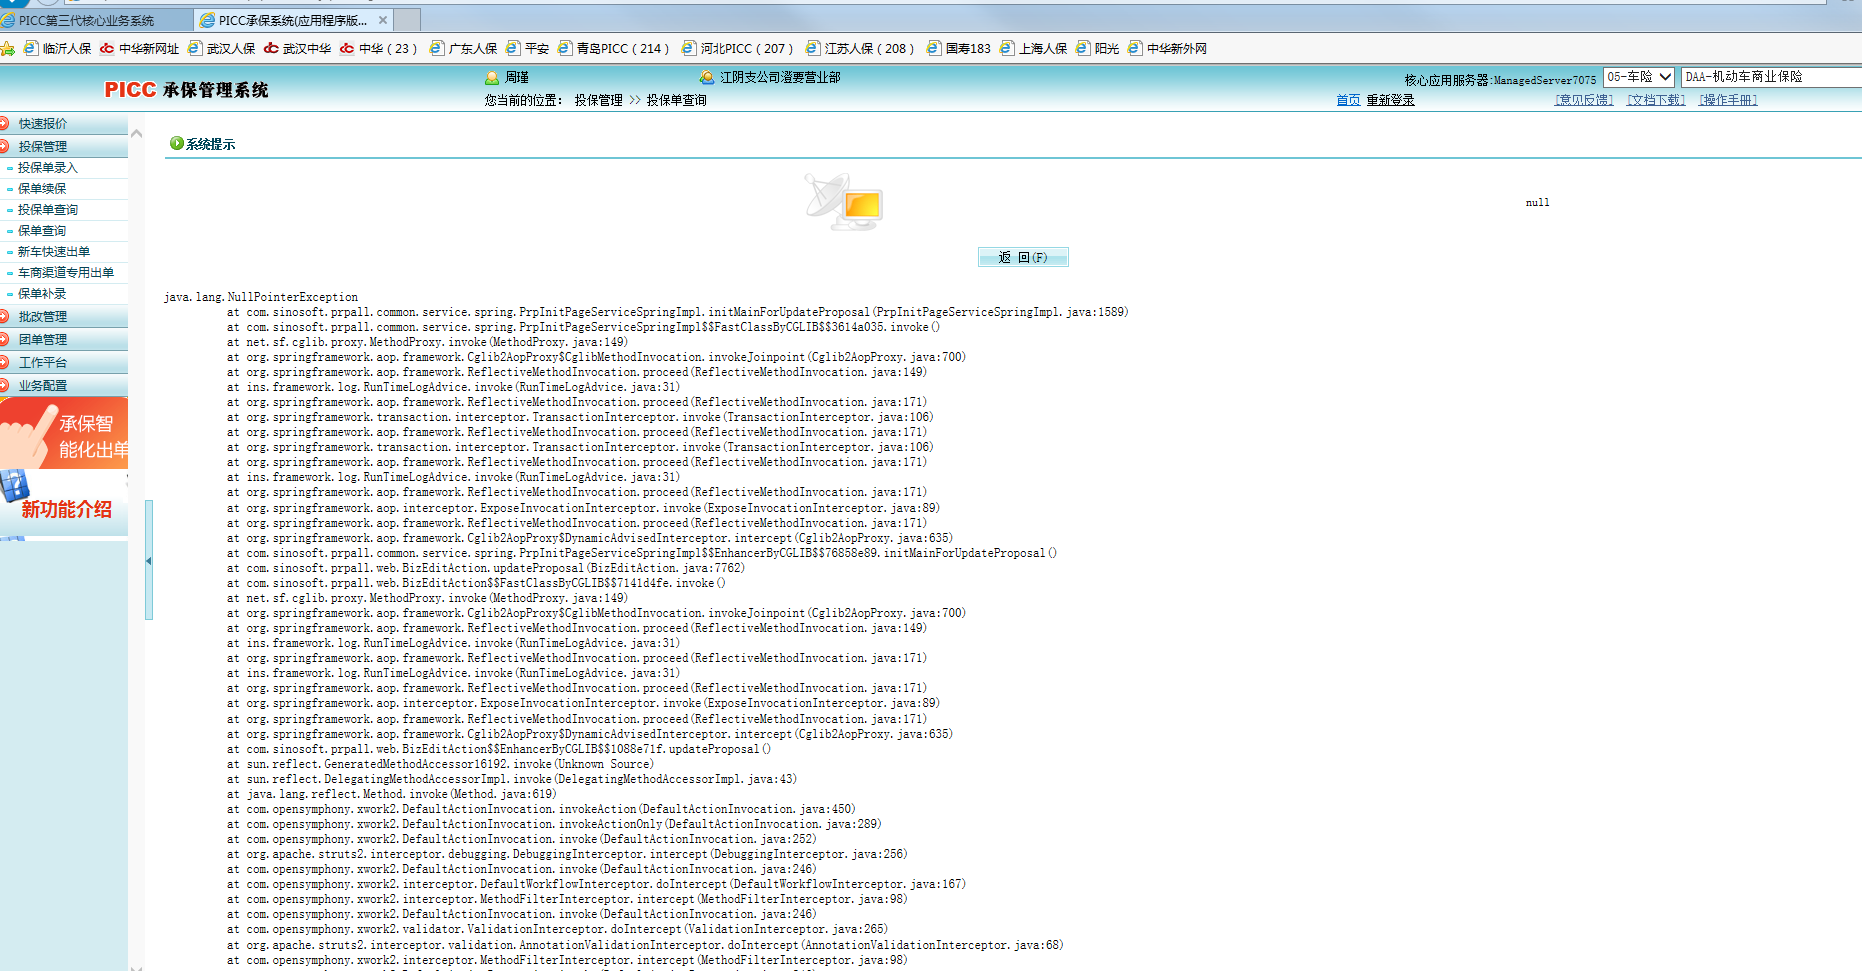Viewport: 1862px width, 971px height.
Task: Expand the 批改管理 menu section
Action: (x=64, y=316)
